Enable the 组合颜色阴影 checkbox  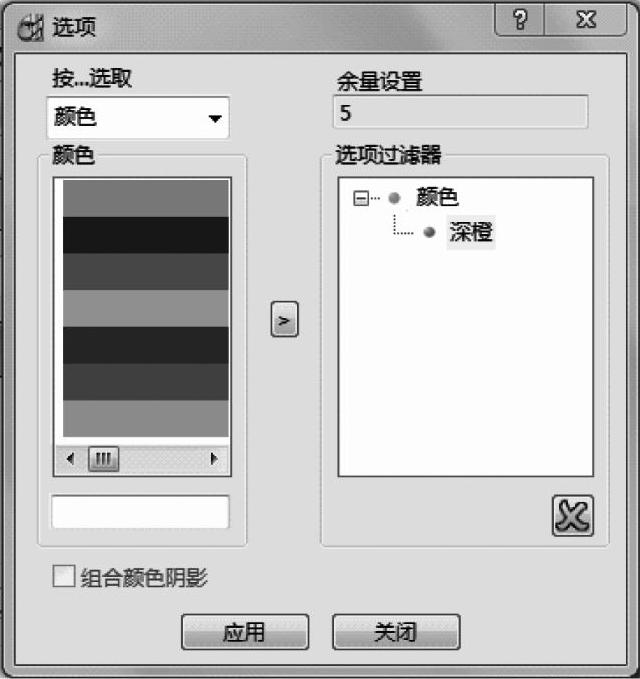click(x=64, y=576)
